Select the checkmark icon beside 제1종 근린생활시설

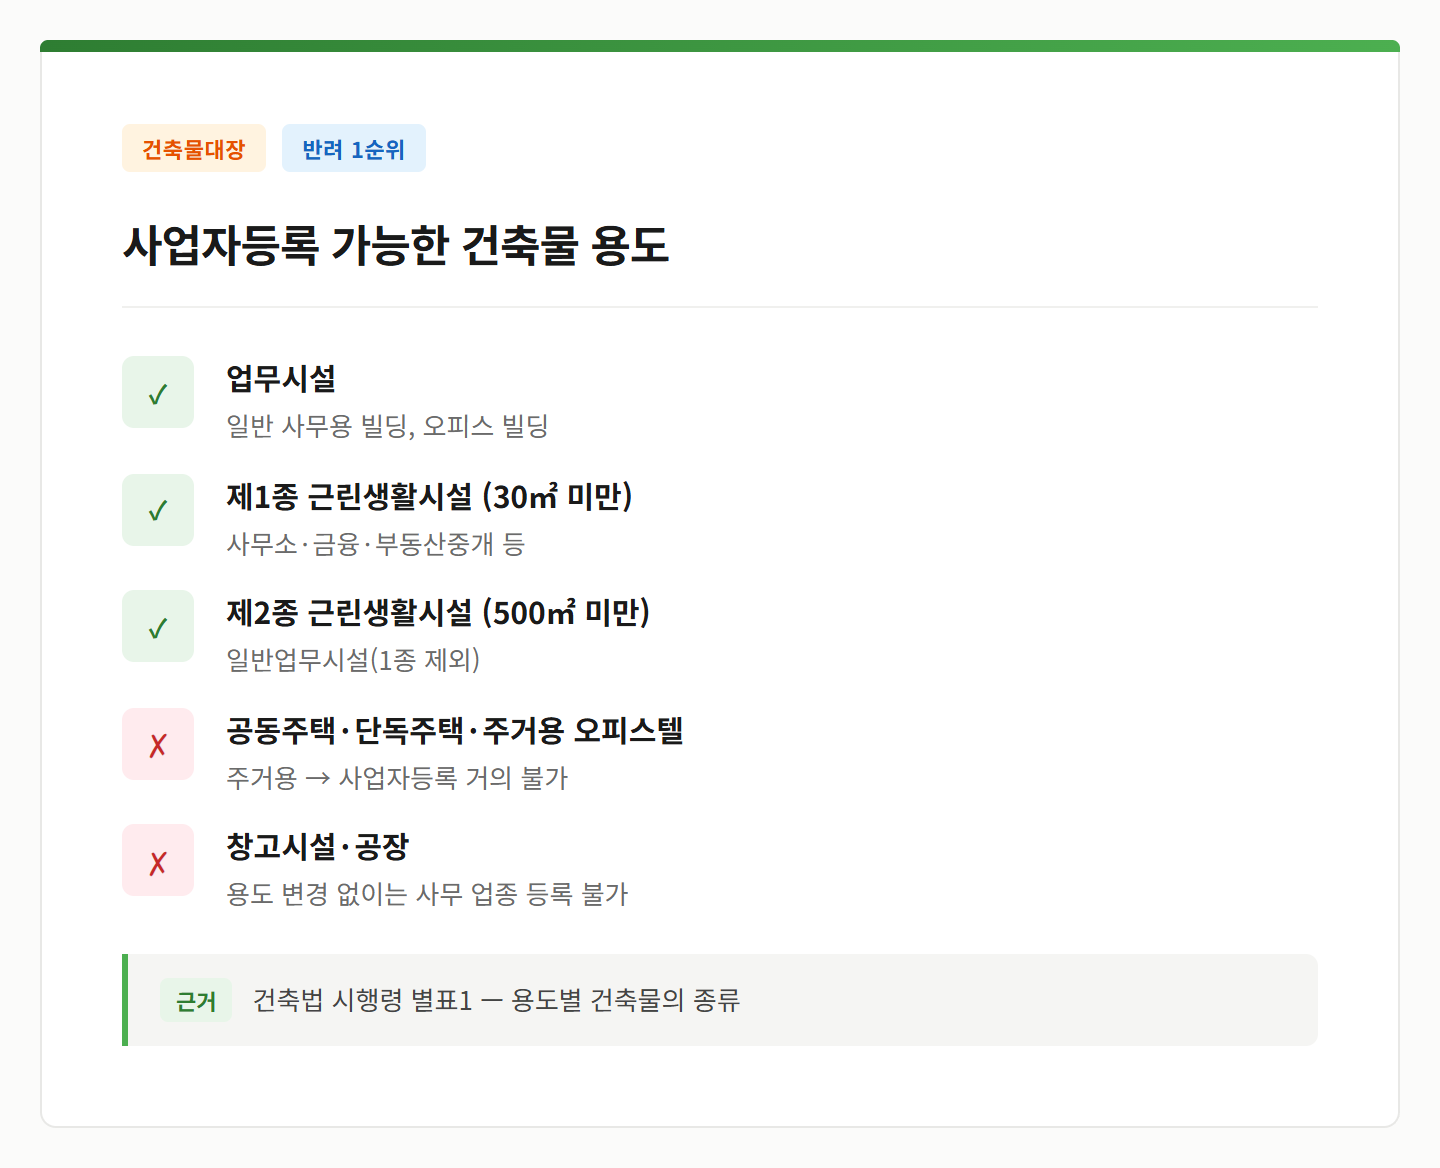coord(157,509)
